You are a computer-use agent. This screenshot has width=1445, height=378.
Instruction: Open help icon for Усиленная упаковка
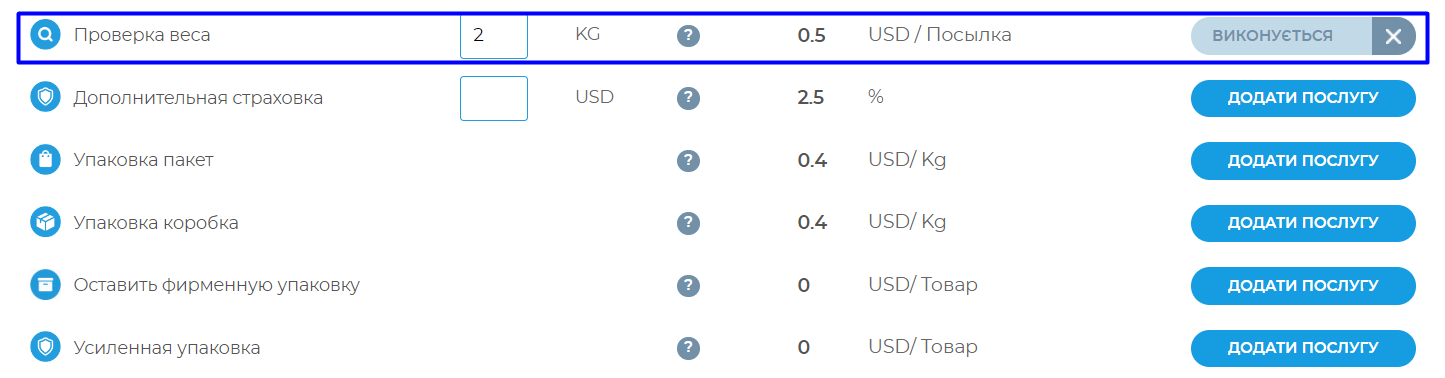687,348
